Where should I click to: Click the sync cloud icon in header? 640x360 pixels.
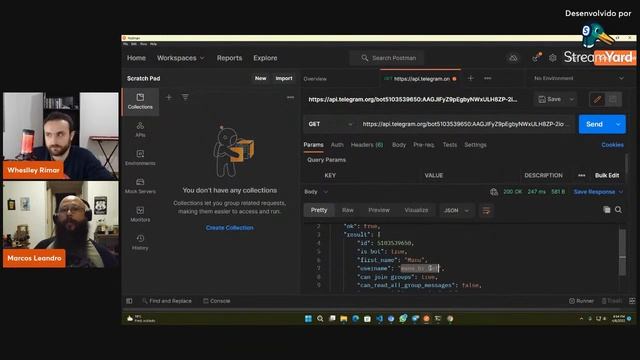tap(513, 58)
